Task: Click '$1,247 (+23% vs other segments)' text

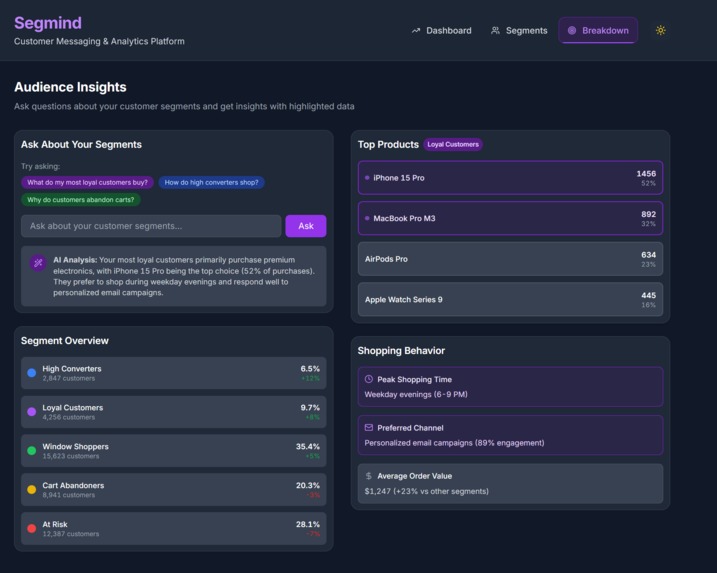Action: click(x=426, y=491)
